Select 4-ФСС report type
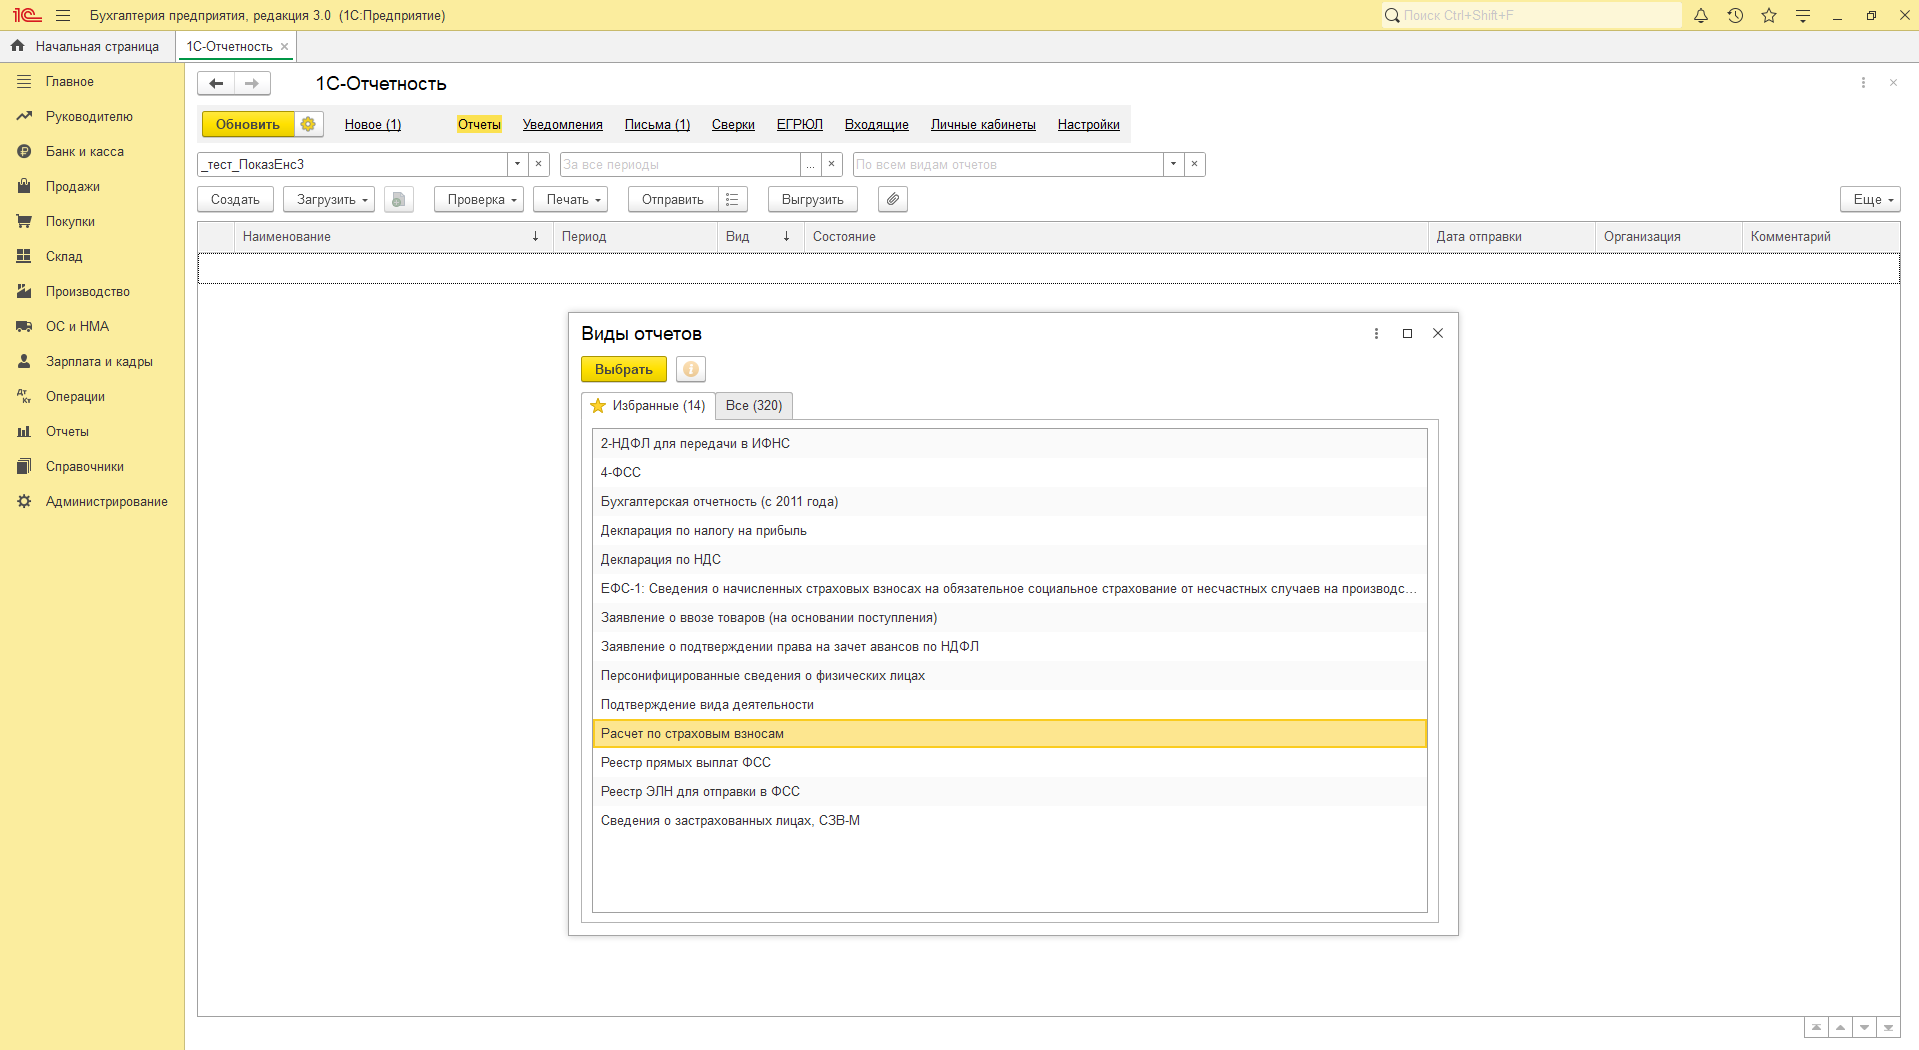Screen dimensions: 1919x1050 pos(1009,472)
